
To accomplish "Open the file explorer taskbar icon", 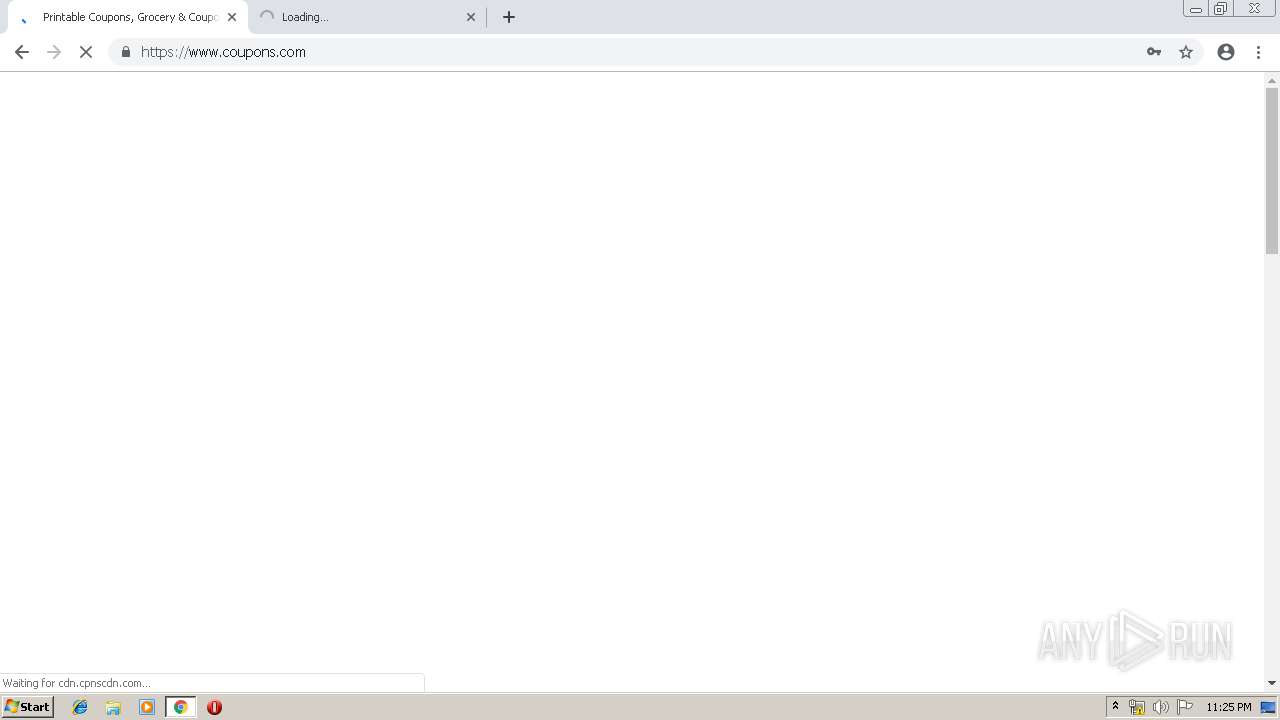I will [x=113, y=707].
